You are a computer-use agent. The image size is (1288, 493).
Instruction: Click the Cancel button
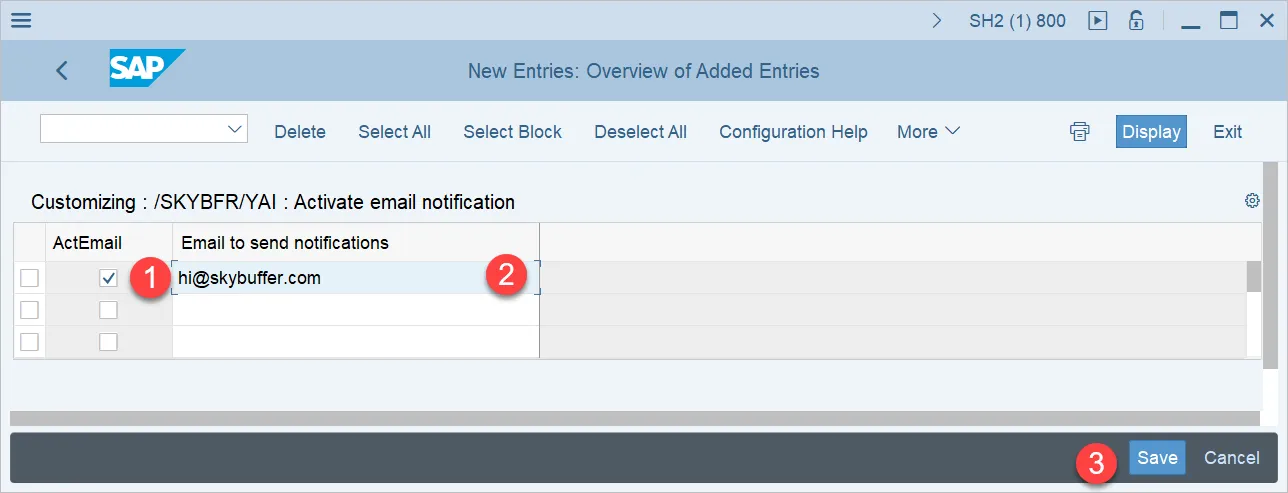(1231, 458)
